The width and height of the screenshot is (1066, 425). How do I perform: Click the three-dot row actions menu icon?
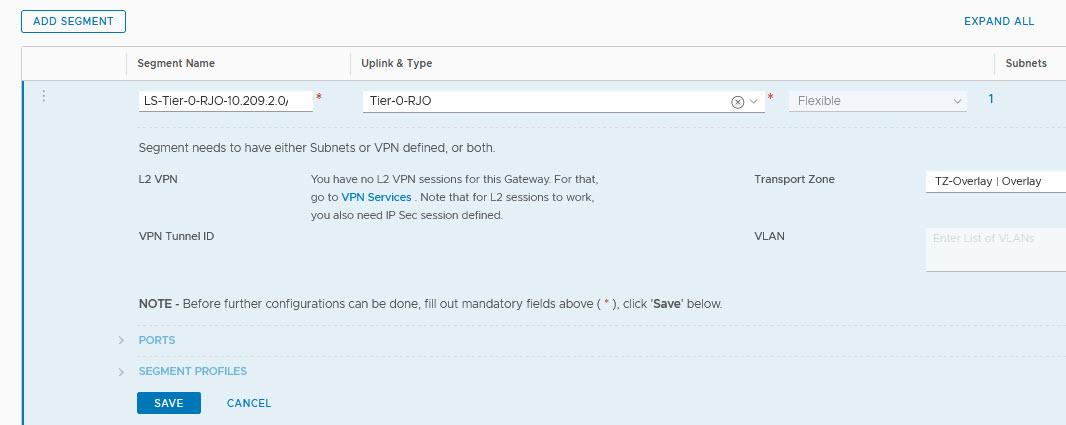[x=43, y=97]
